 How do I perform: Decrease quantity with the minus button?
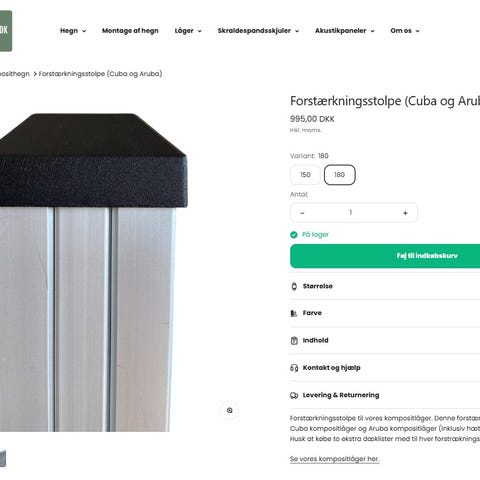302,213
